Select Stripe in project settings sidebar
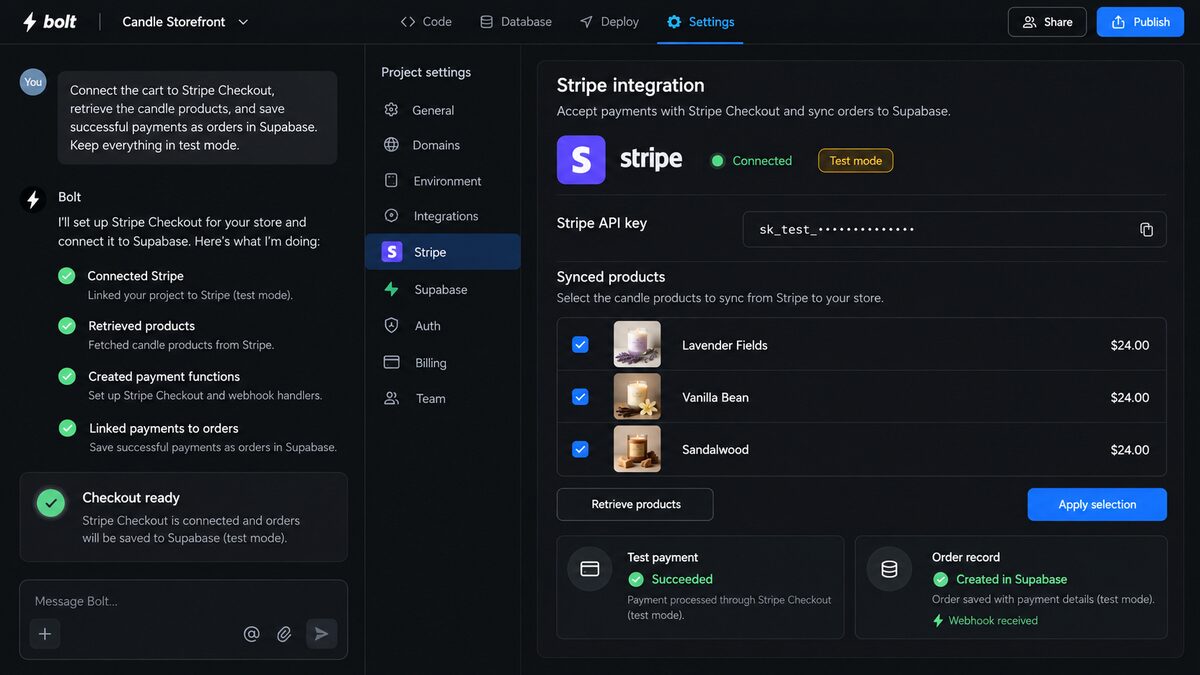Image resolution: width=1200 pixels, height=675 pixels. click(443, 252)
